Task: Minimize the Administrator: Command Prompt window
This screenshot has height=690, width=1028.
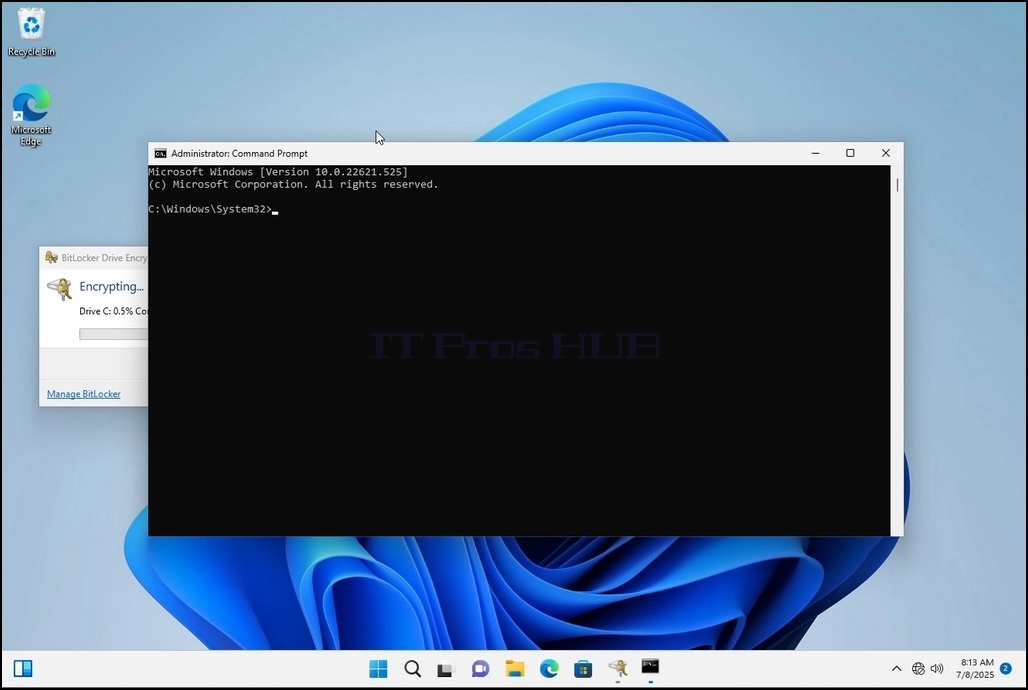Action: [815, 153]
